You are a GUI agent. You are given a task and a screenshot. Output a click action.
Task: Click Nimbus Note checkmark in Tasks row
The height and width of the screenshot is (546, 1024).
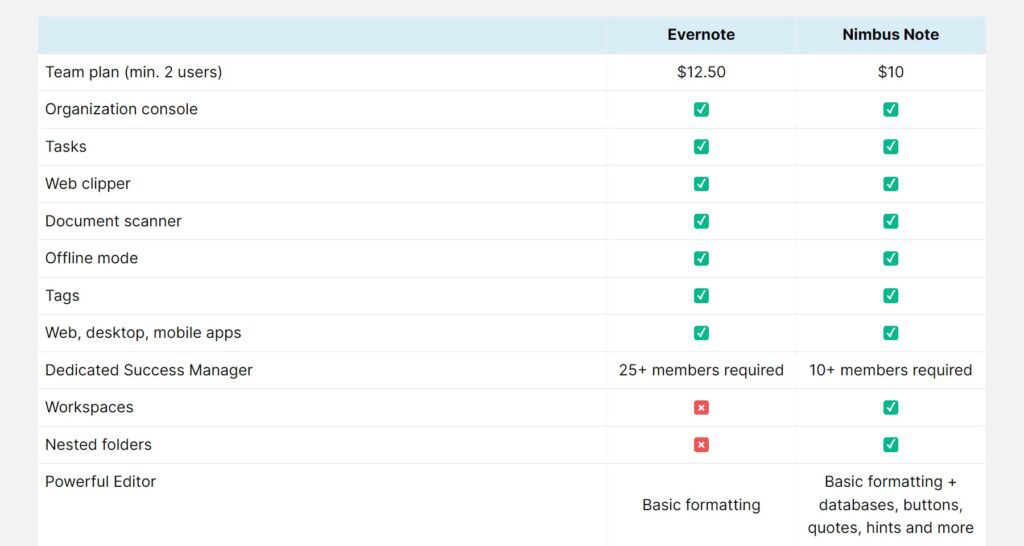point(890,146)
